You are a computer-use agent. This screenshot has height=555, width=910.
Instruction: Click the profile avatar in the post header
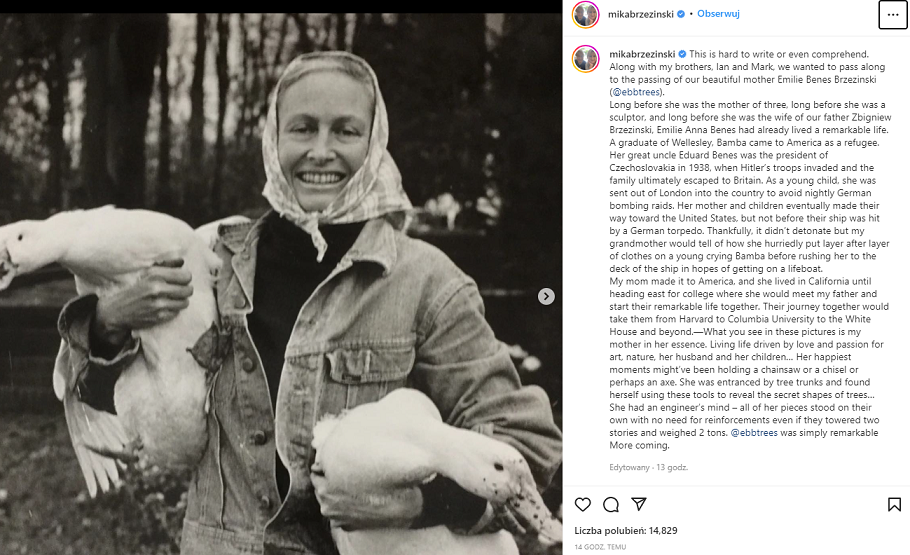pos(585,15)
